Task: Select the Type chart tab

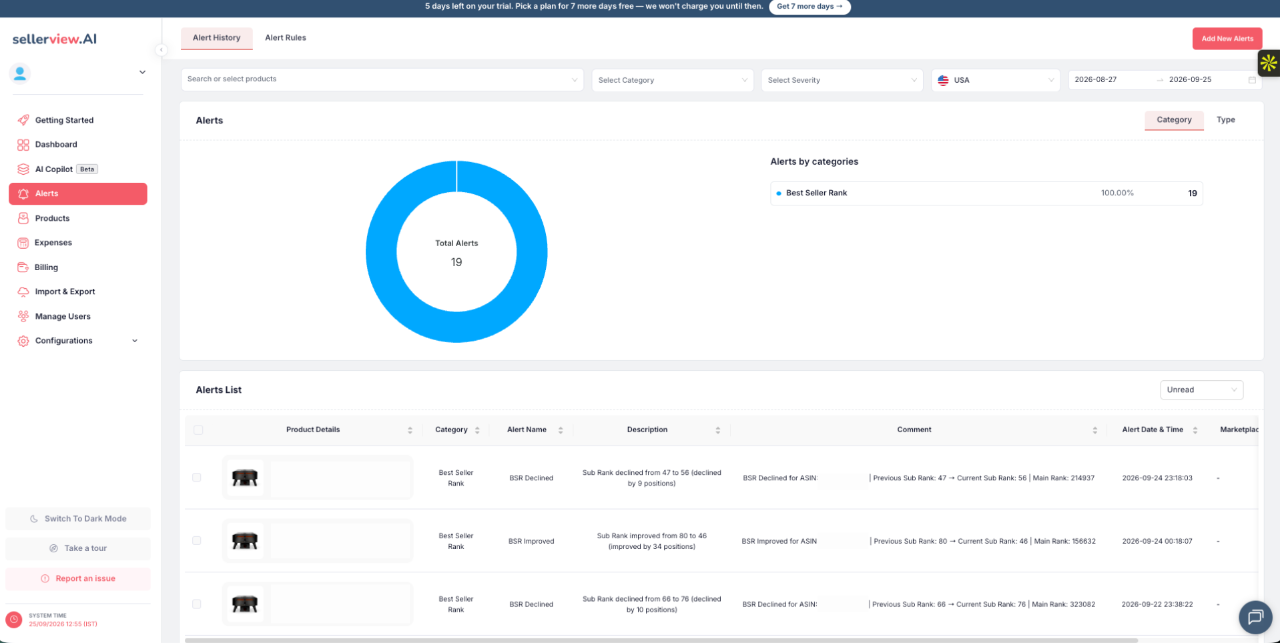Action: [x=1226, y=120]
